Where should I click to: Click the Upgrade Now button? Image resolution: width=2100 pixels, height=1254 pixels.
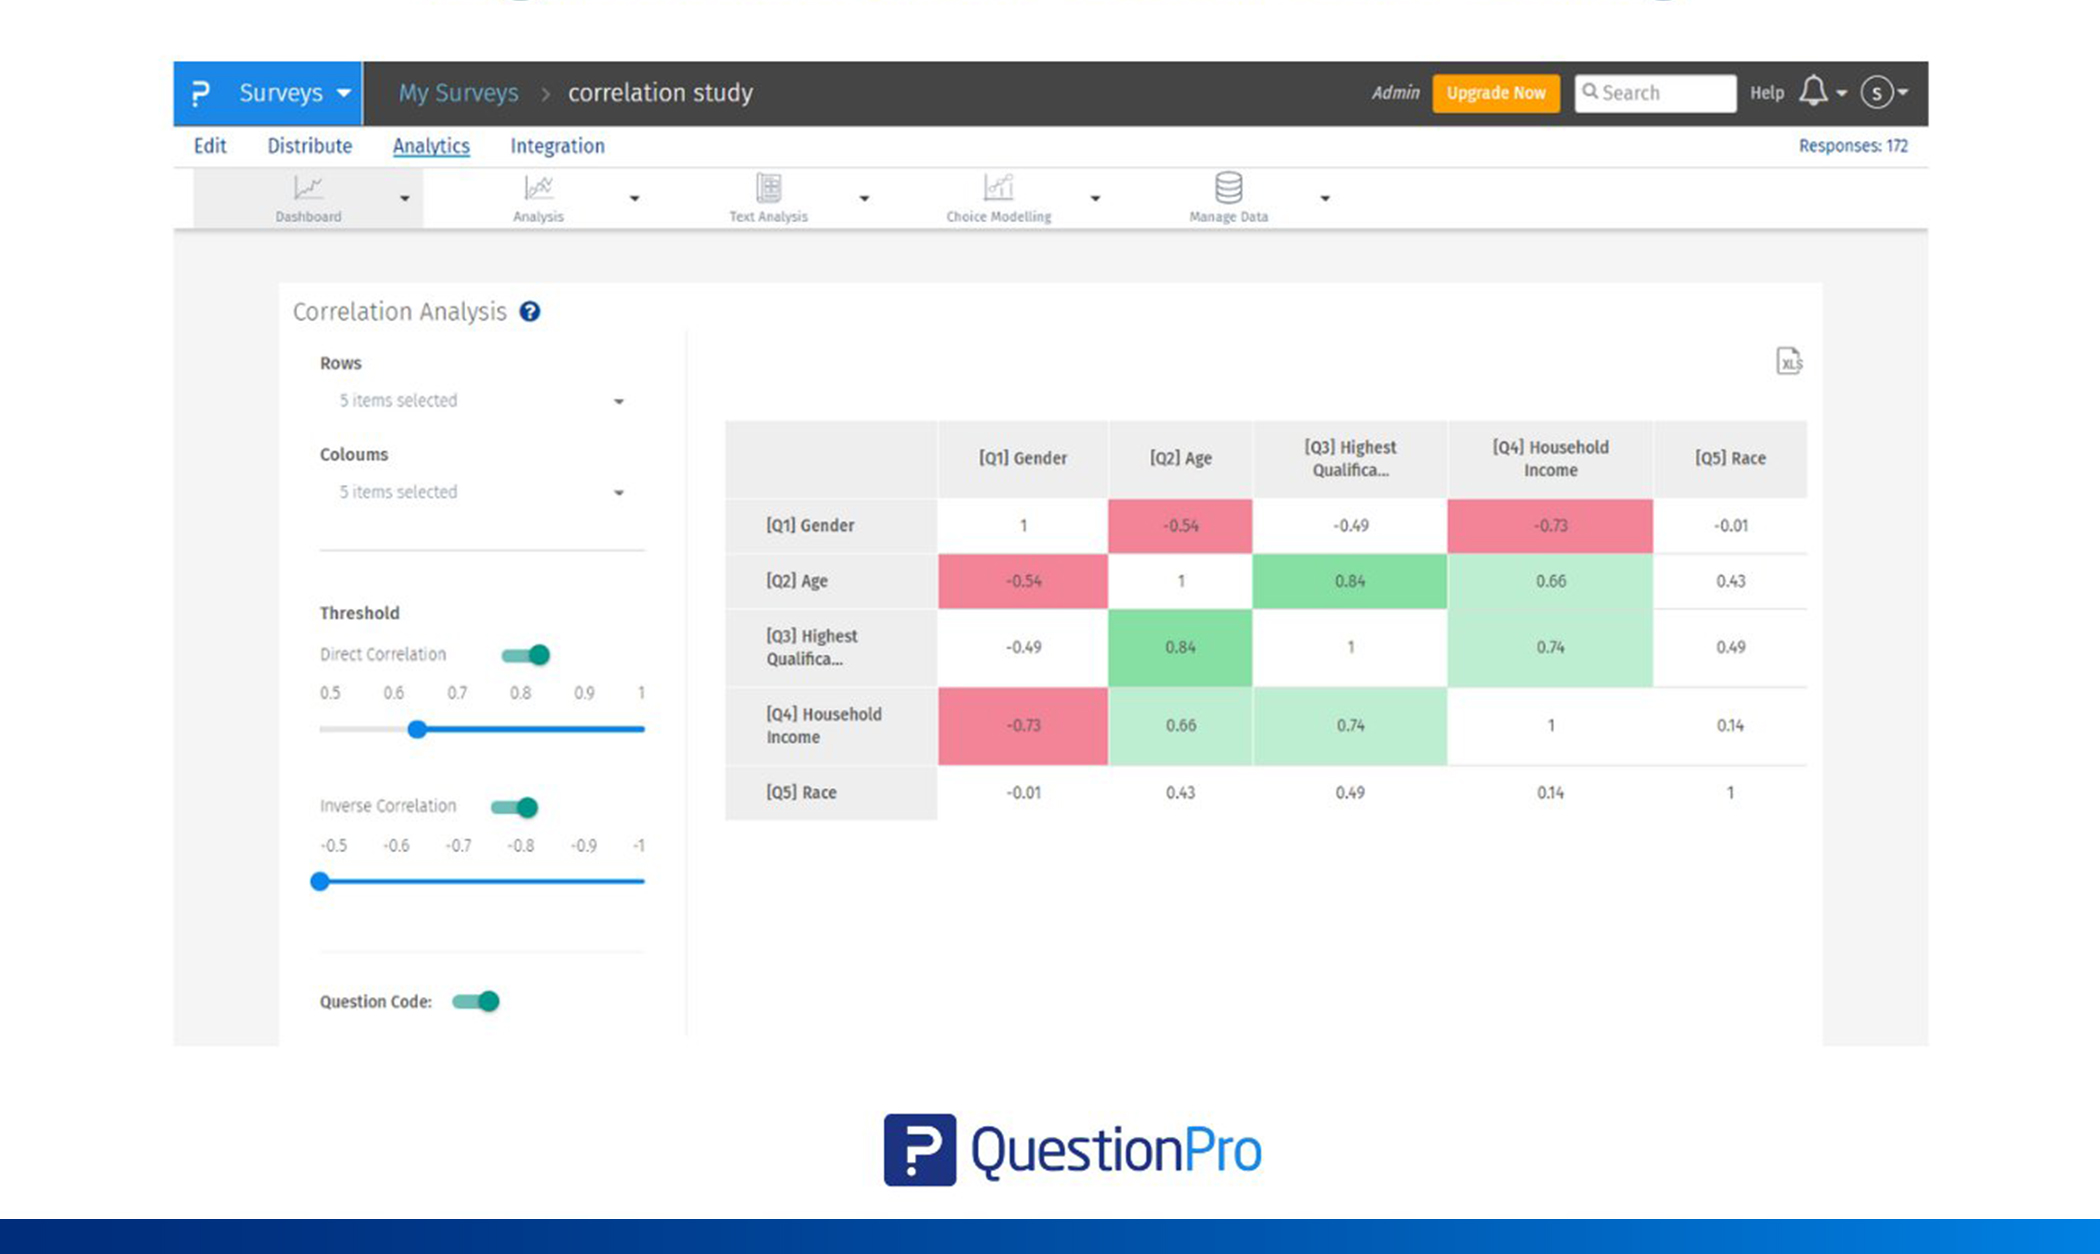click(x=1495, y=93)
